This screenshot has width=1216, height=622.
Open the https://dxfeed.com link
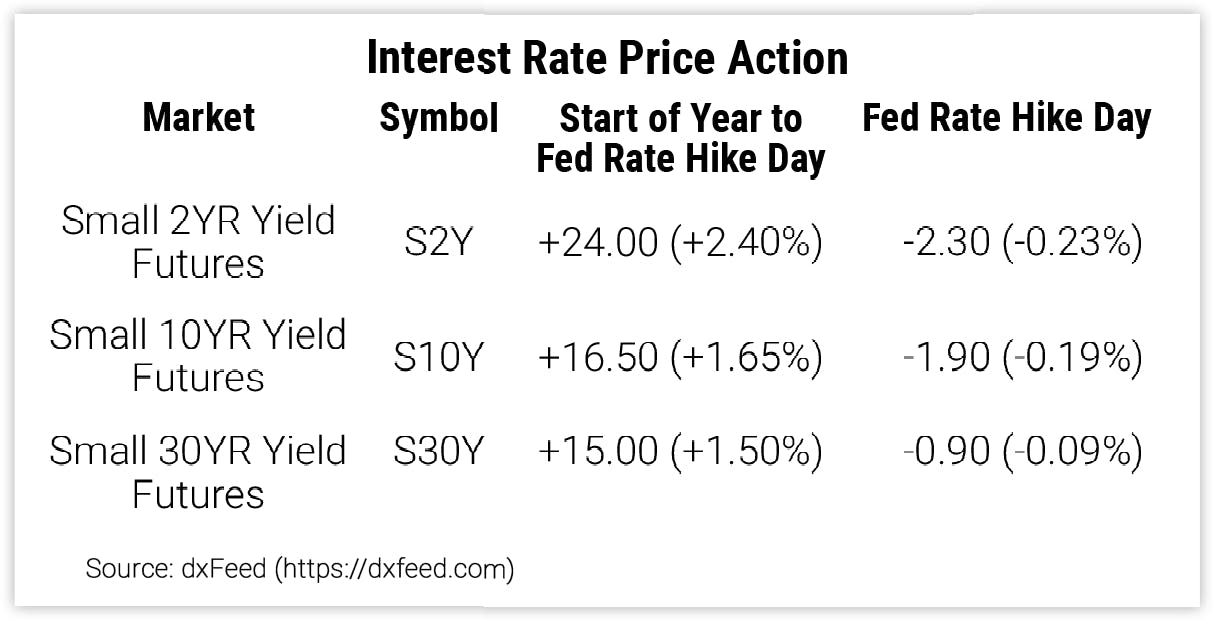[x=396, y=570]
